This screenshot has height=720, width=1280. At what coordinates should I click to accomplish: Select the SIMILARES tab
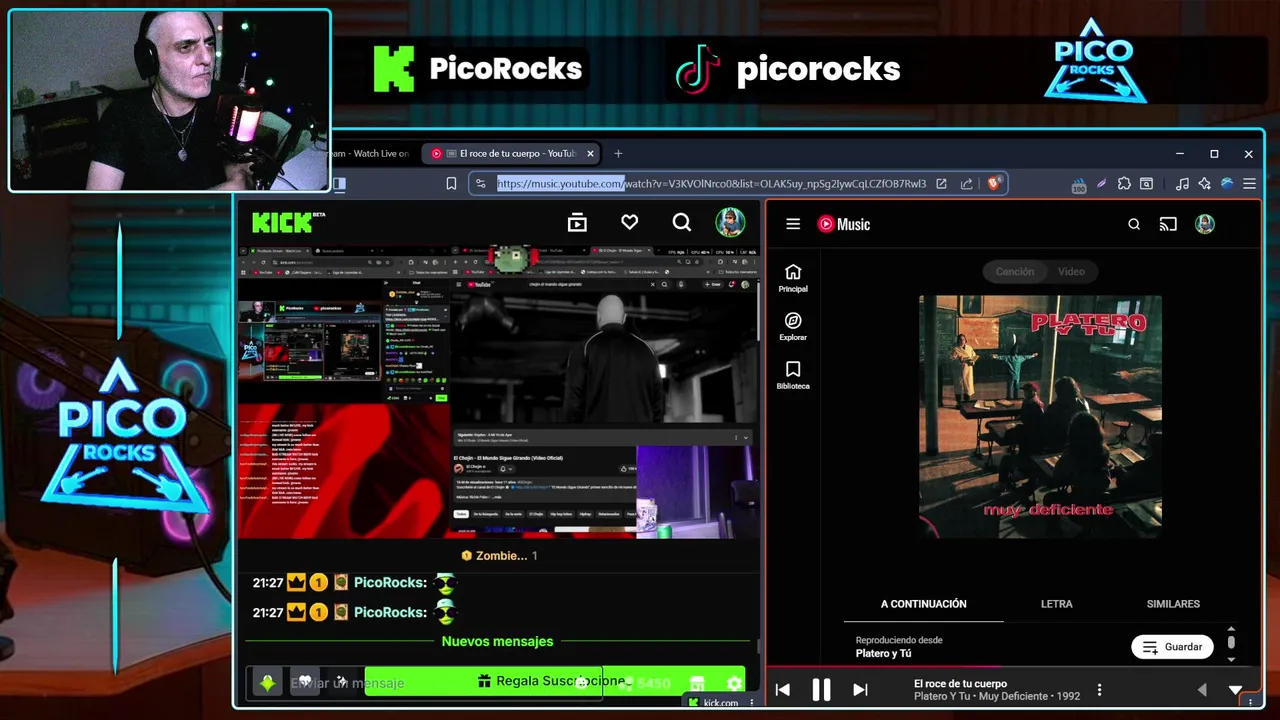pyautogui.click(x=1173, y=604)
